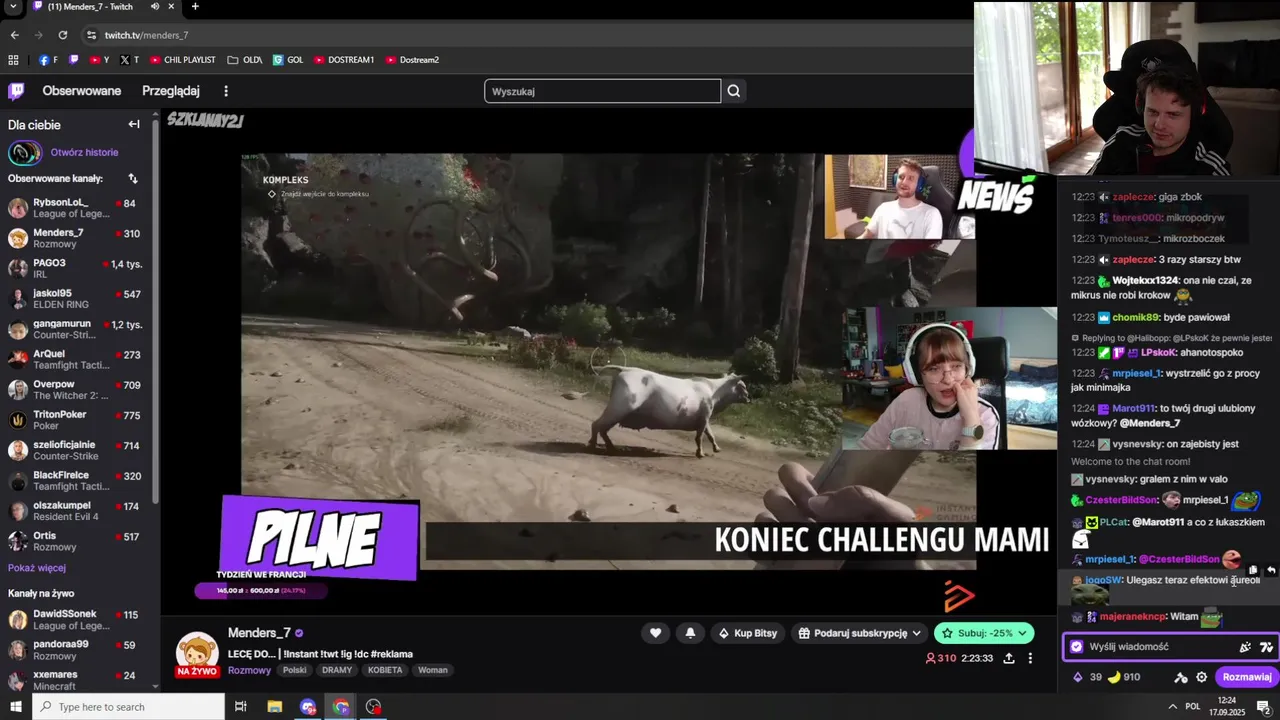Click the sidebar scrollbar
The image size is (1280, 720).
[155, 310]
